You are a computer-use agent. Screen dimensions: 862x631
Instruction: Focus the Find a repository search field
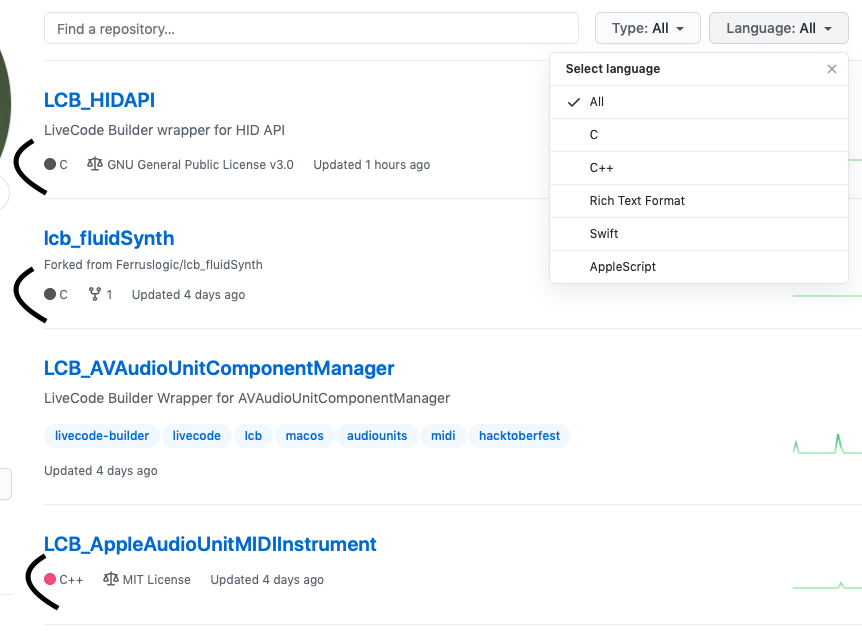[x=311, y=29]
